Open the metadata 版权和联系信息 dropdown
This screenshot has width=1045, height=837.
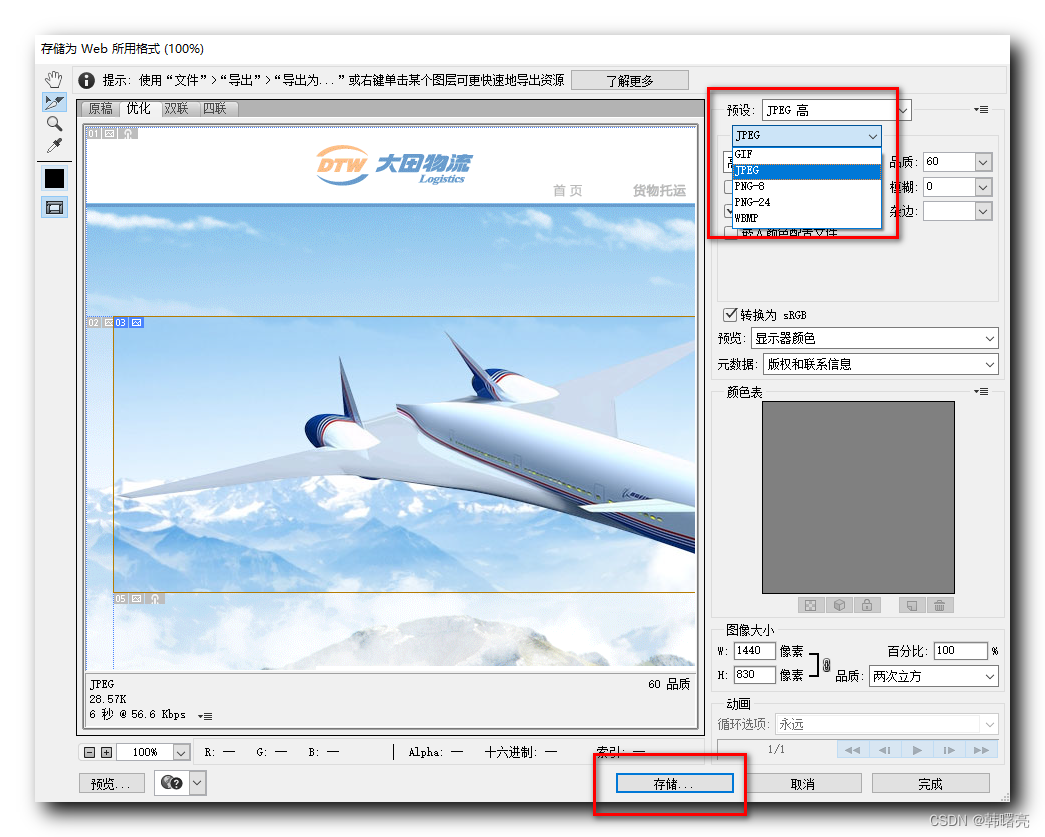880,364
